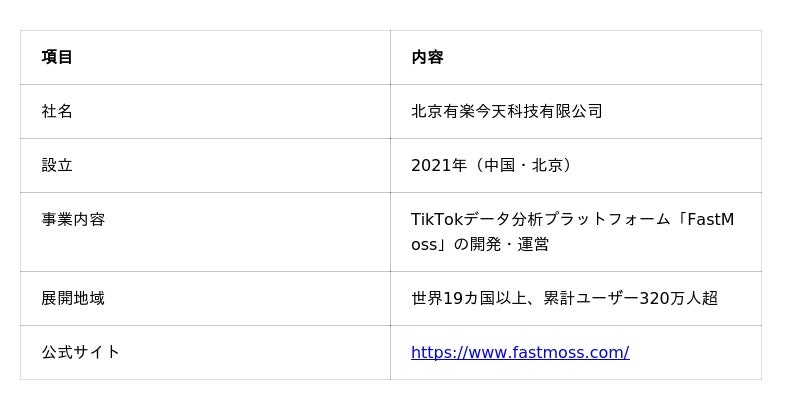Open the https://www.fastmoss.com/ link

tap(520, 352)
